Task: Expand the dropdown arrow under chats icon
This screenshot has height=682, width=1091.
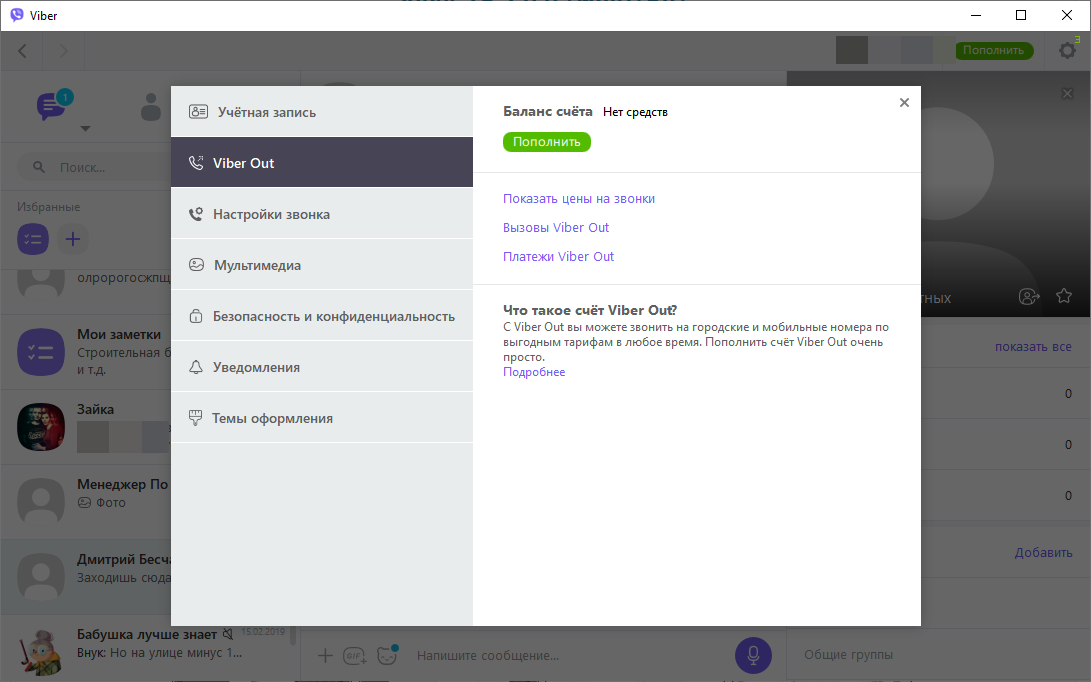Action: (x=85, y=128)
